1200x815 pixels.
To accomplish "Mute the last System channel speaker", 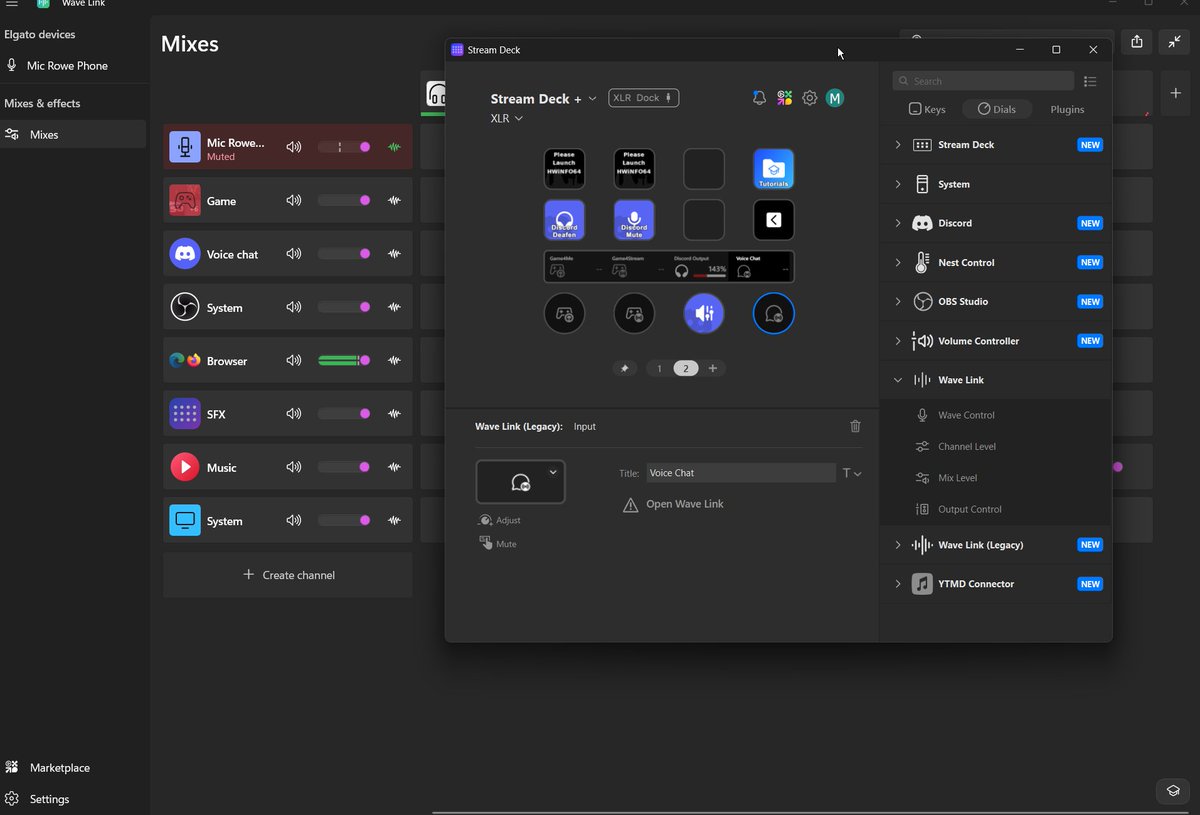I will click(x=294, y=521).
